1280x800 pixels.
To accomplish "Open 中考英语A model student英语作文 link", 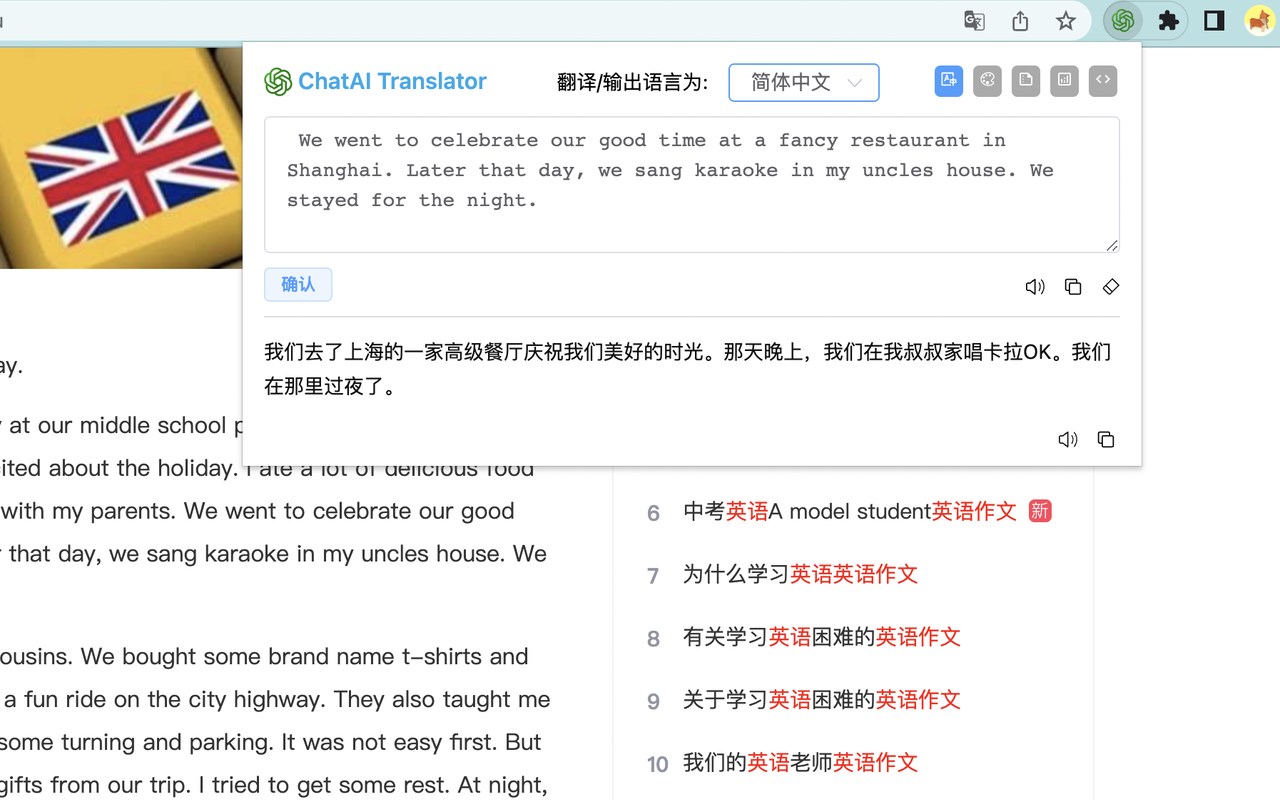I will point(850,512).
